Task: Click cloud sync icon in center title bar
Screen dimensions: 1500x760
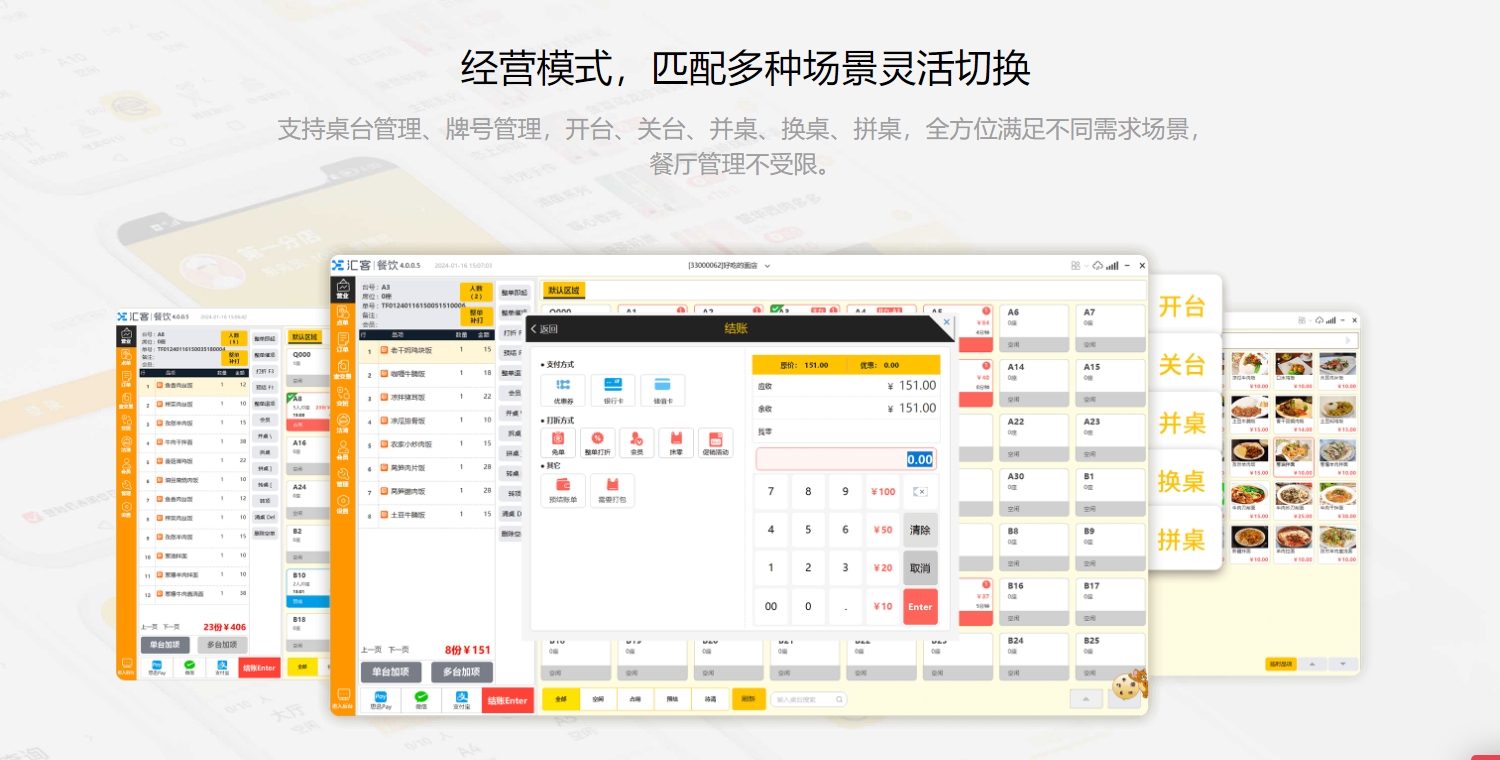Action: [x=1098, y=265]
